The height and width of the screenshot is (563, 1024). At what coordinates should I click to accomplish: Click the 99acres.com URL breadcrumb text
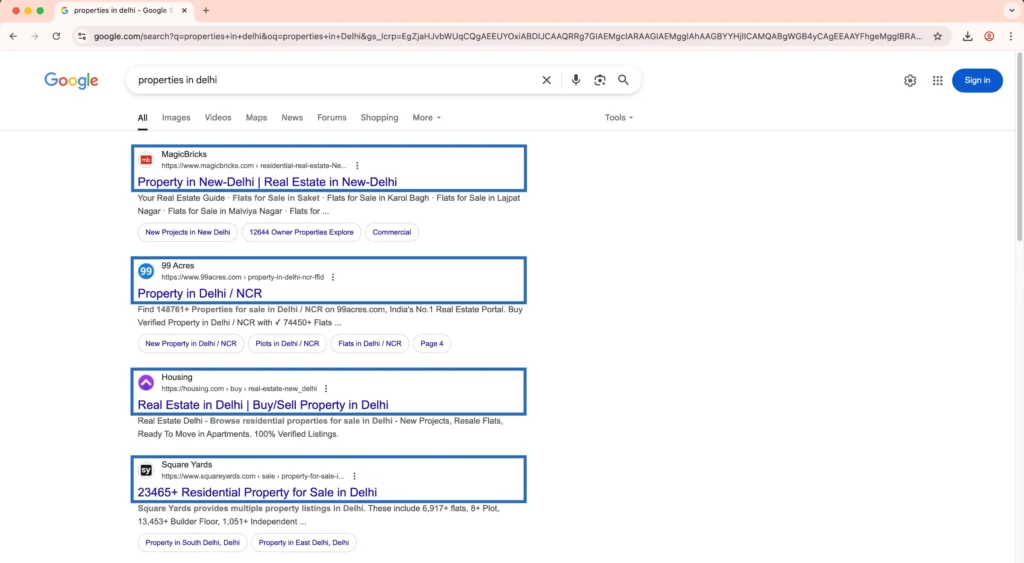[x=242, y=278]
